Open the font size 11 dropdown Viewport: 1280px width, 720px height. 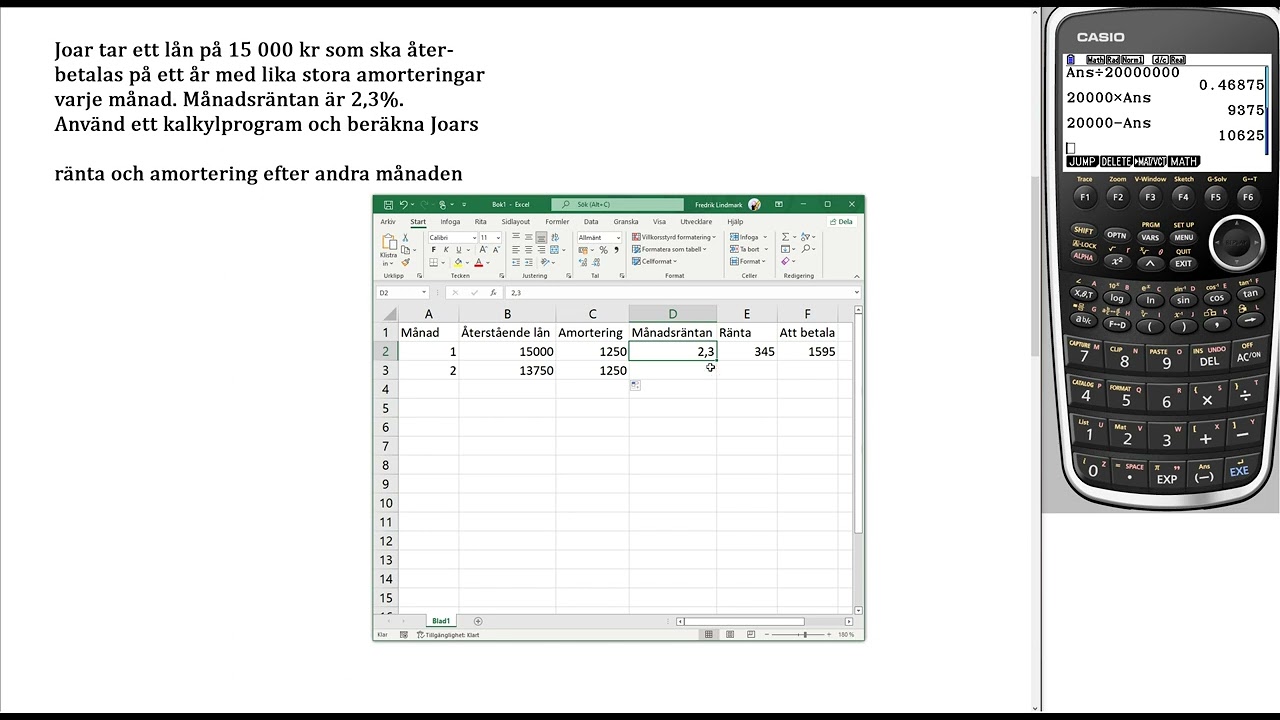(498, 237)
